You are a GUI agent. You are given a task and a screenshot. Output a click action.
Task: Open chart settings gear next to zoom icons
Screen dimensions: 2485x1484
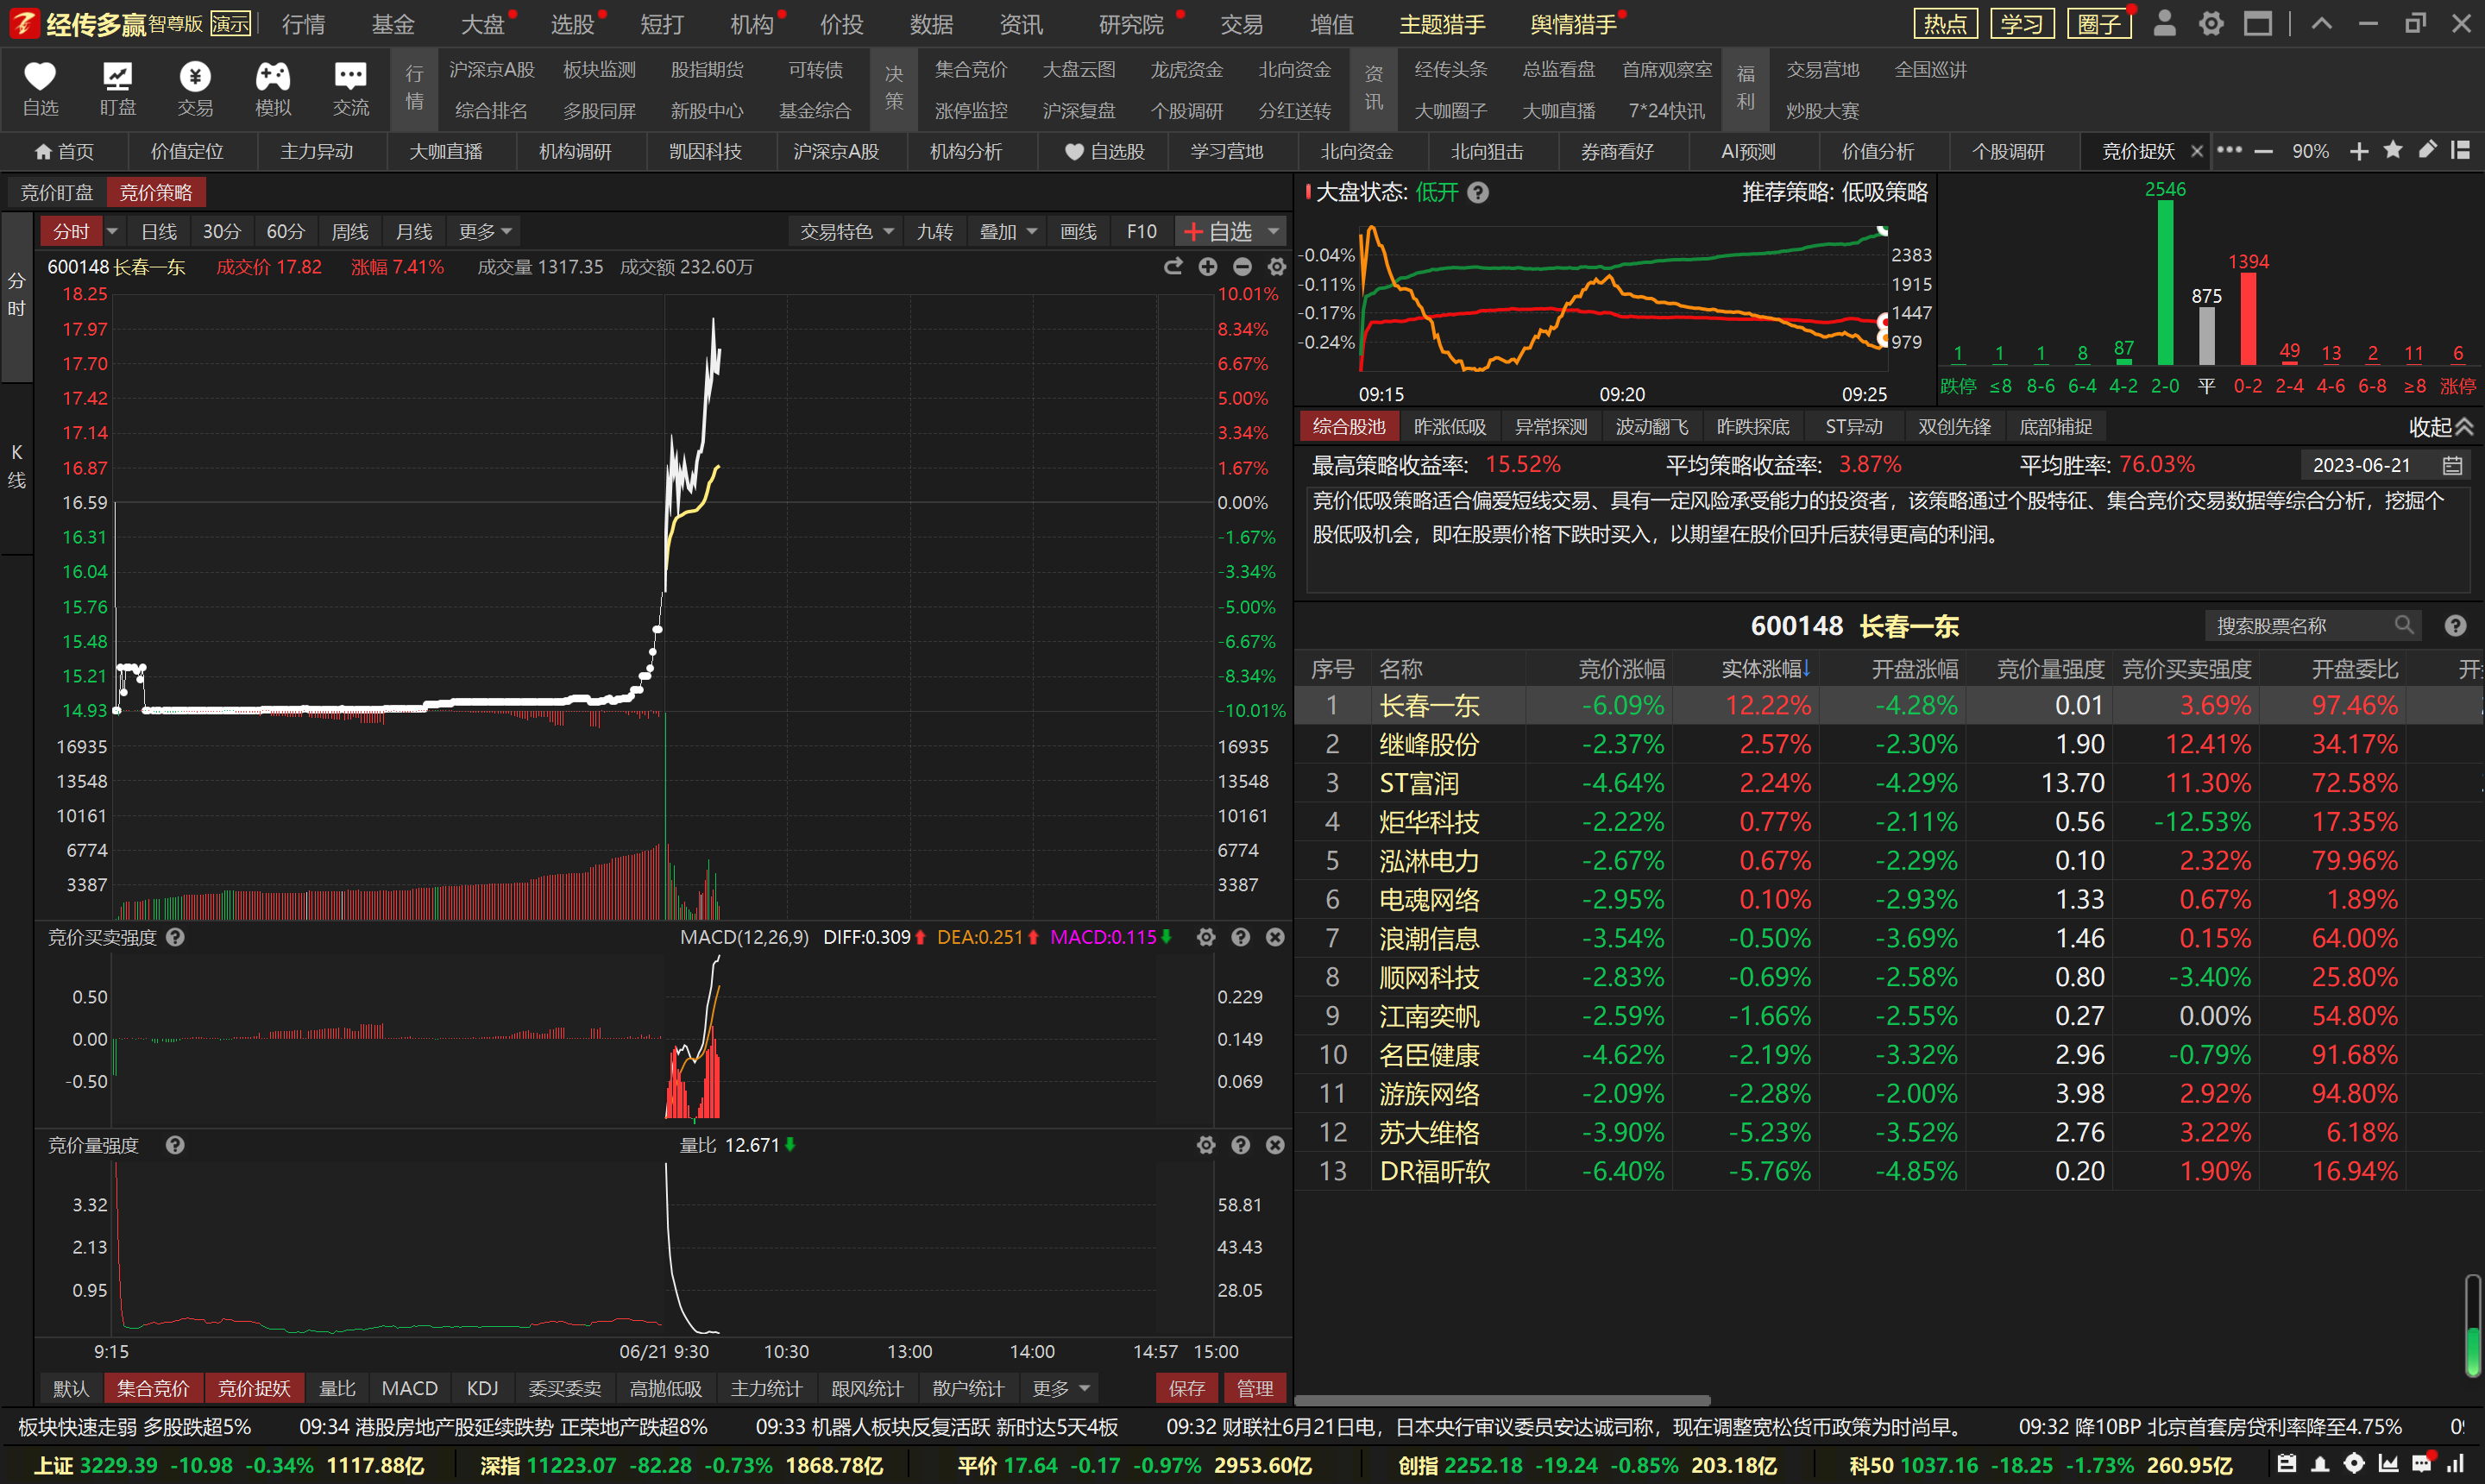tap(1277, 267)
